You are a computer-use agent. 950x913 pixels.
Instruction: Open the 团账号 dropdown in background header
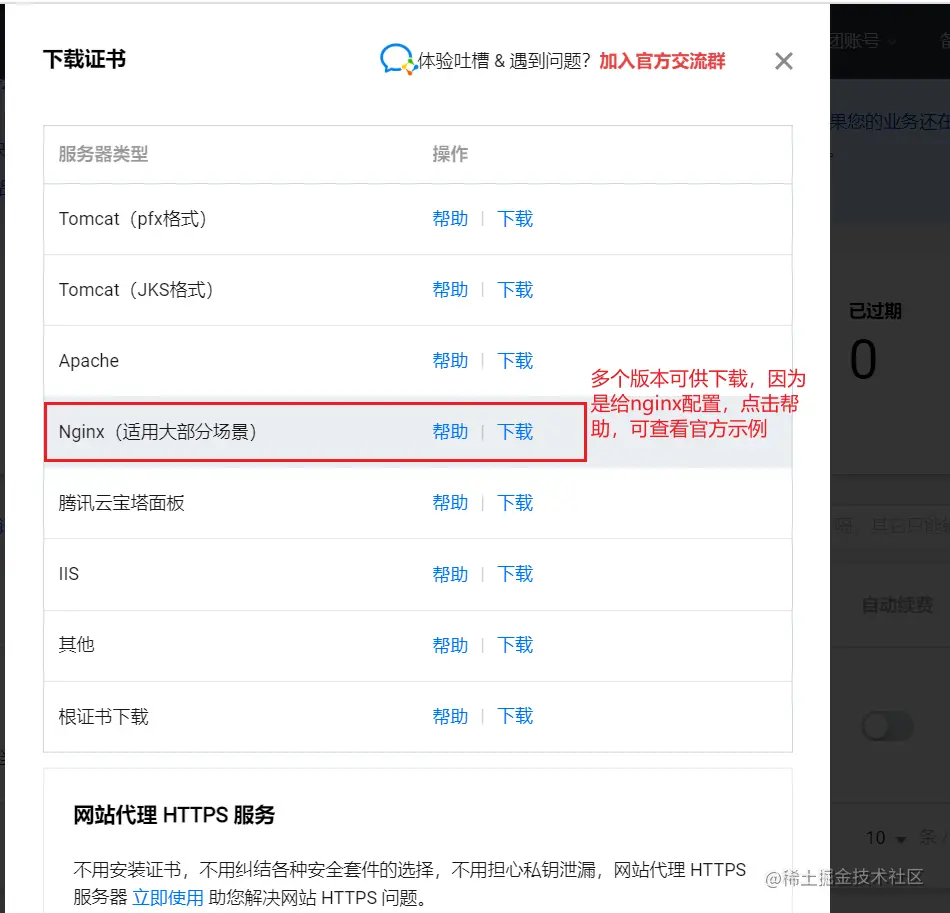[862, 41]
